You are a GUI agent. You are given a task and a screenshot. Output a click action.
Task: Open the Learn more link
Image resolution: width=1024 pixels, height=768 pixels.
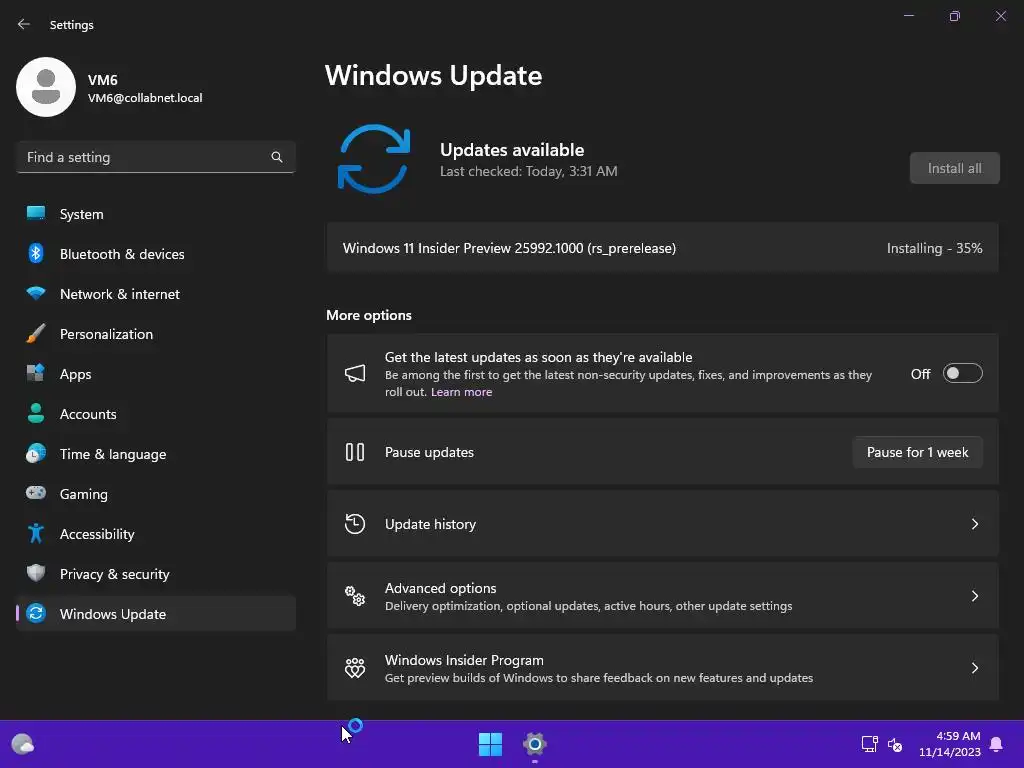point(461,392)
